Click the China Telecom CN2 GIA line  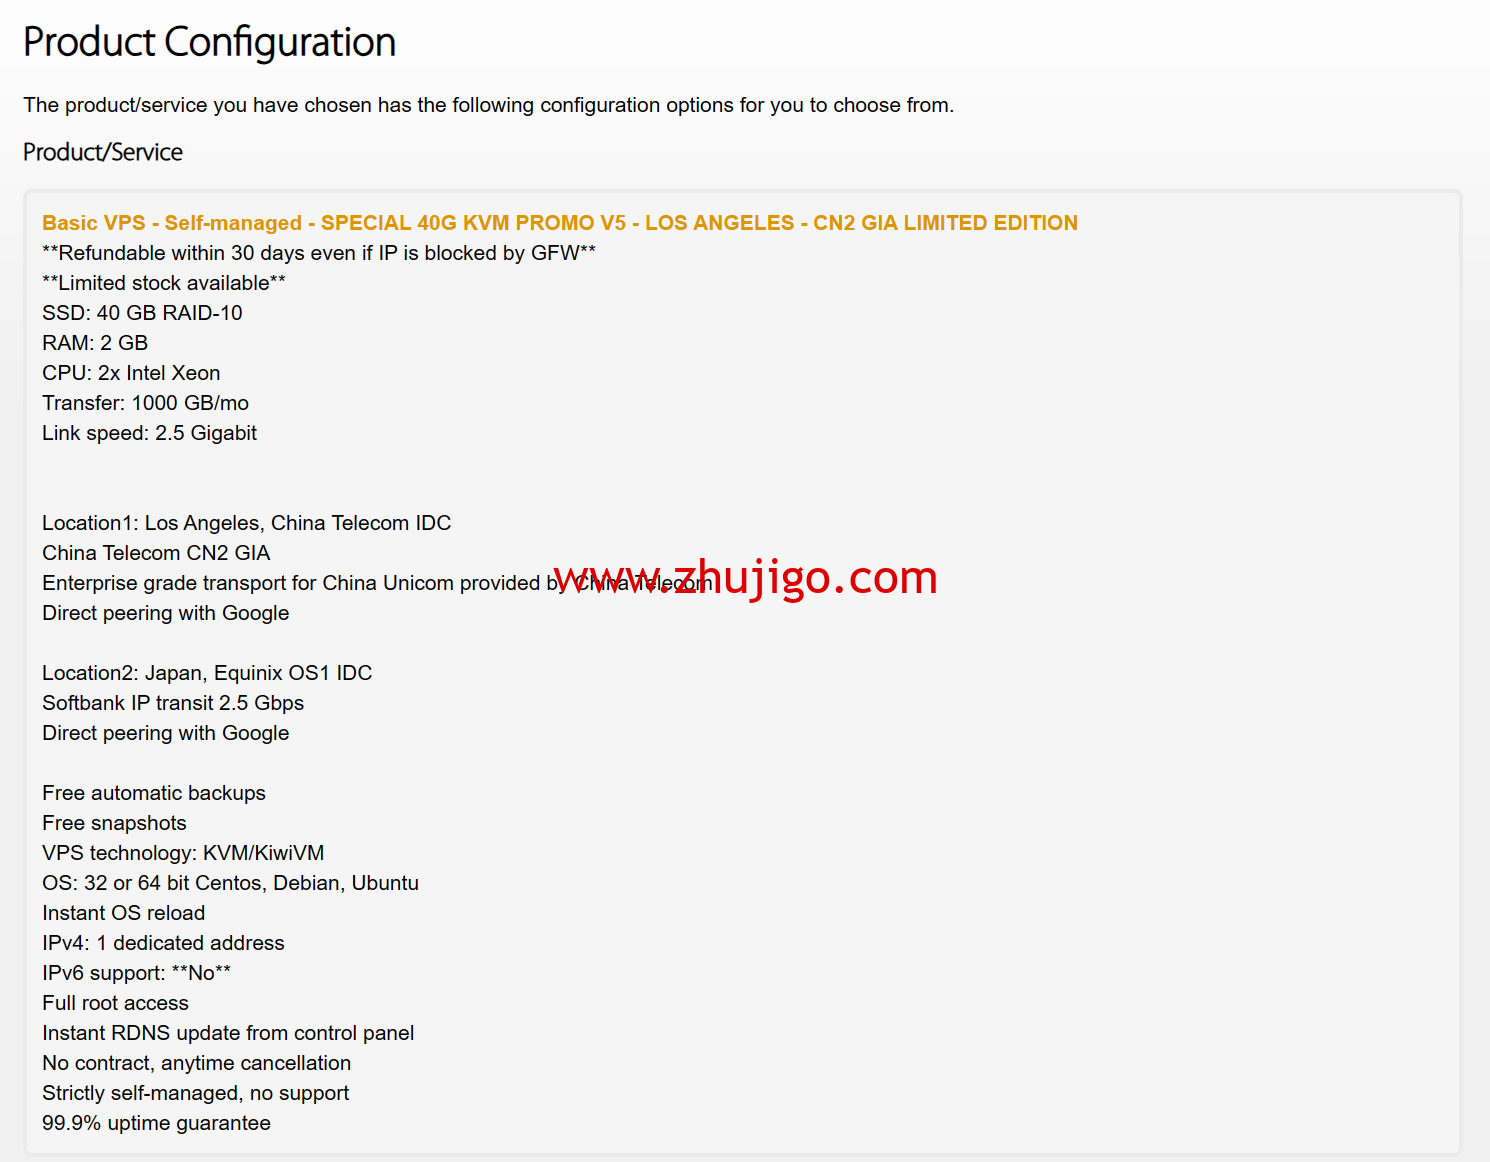coord(156,553)
